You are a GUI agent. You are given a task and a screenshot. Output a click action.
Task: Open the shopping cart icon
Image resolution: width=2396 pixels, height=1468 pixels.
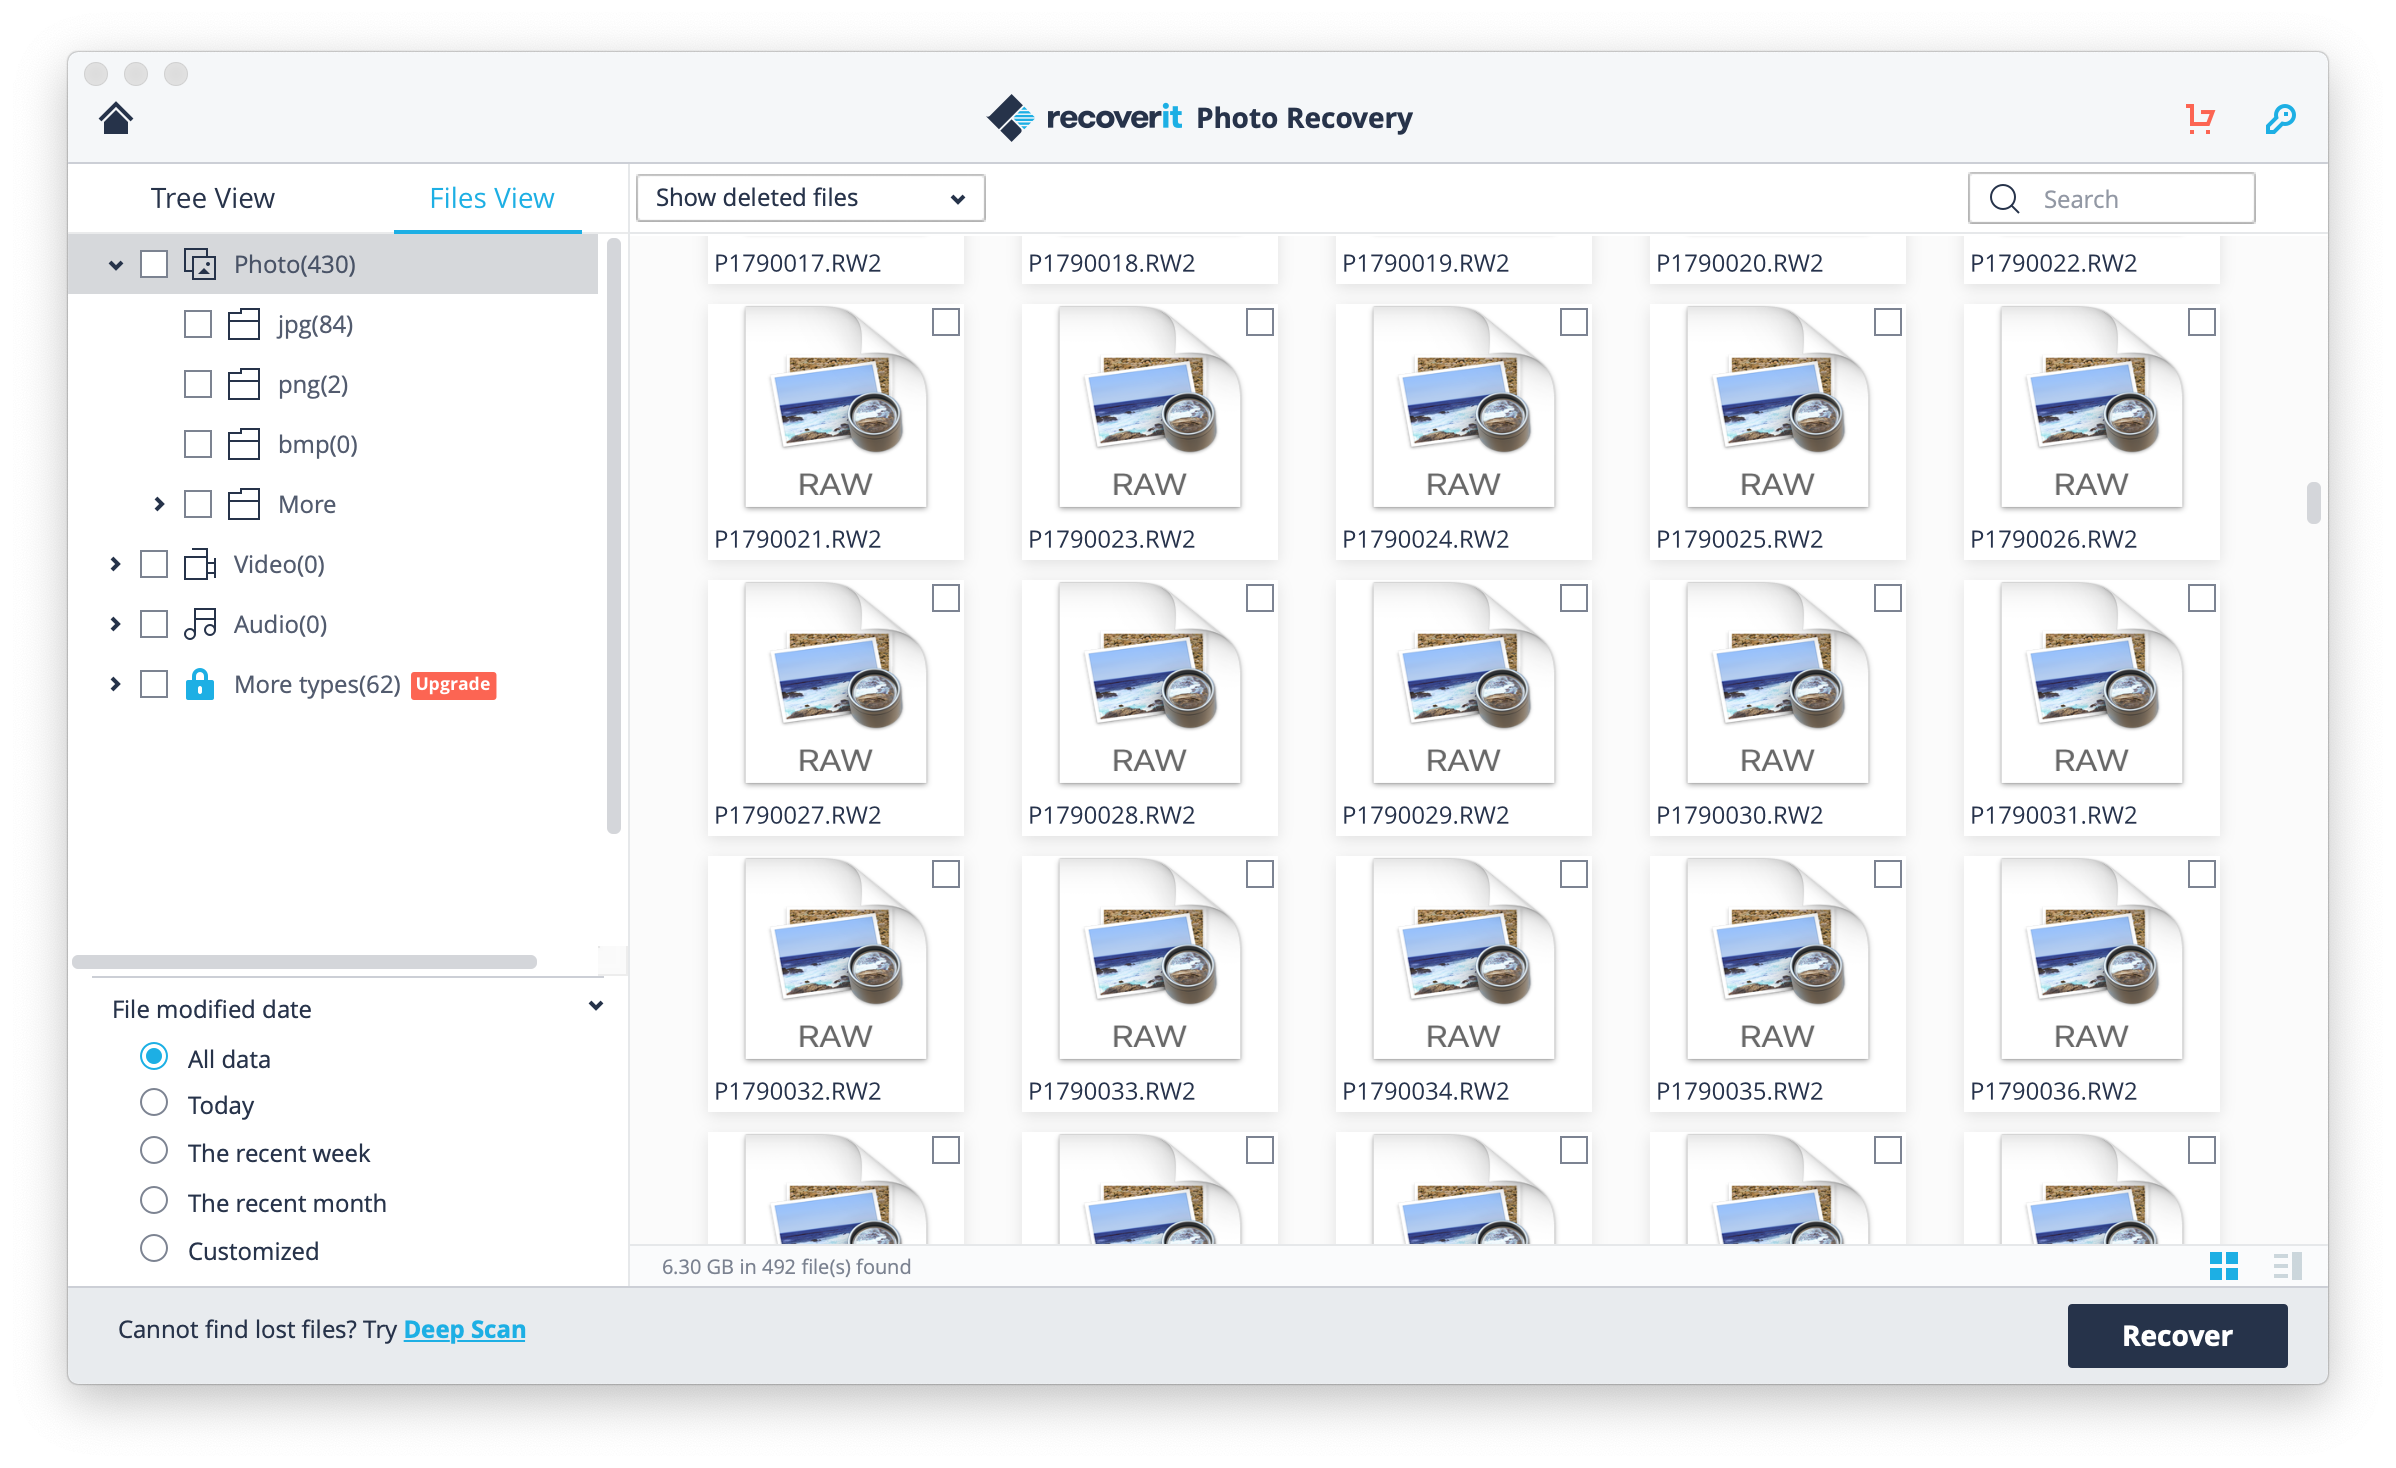[x=2199, y=119]
